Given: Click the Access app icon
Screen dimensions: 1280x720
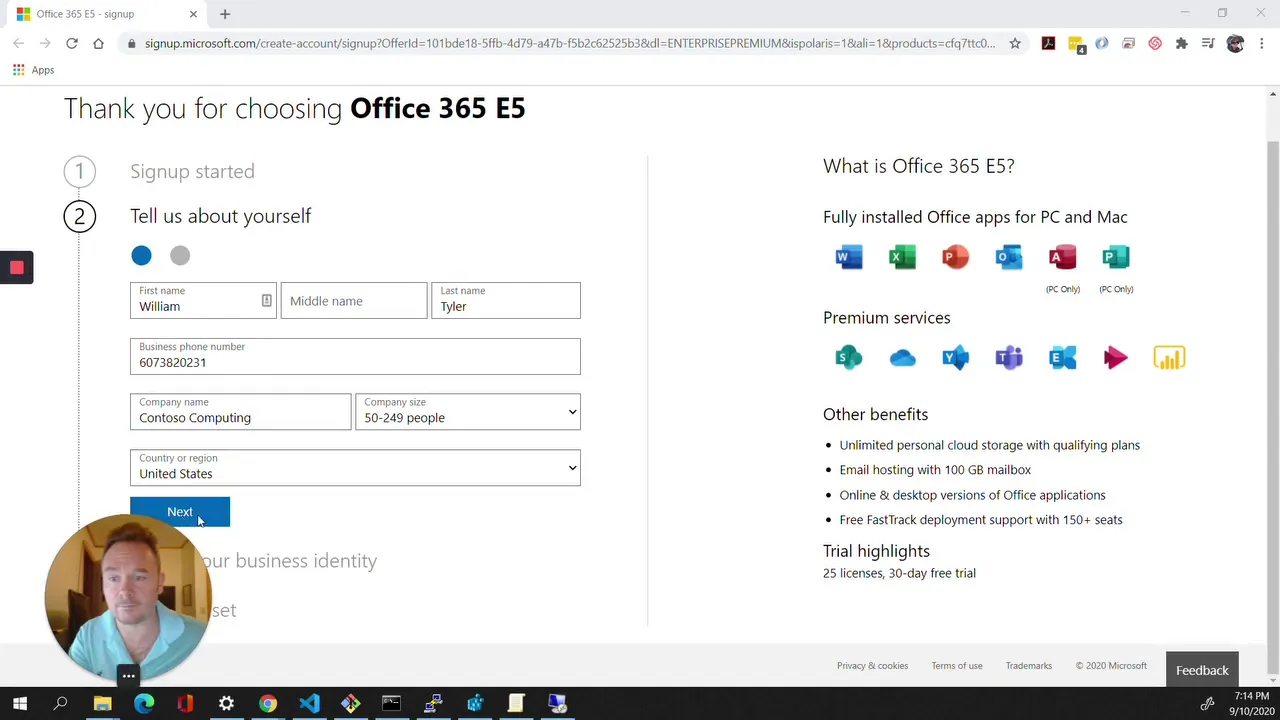Looking at the screenshot, I should click(1062, 257).
